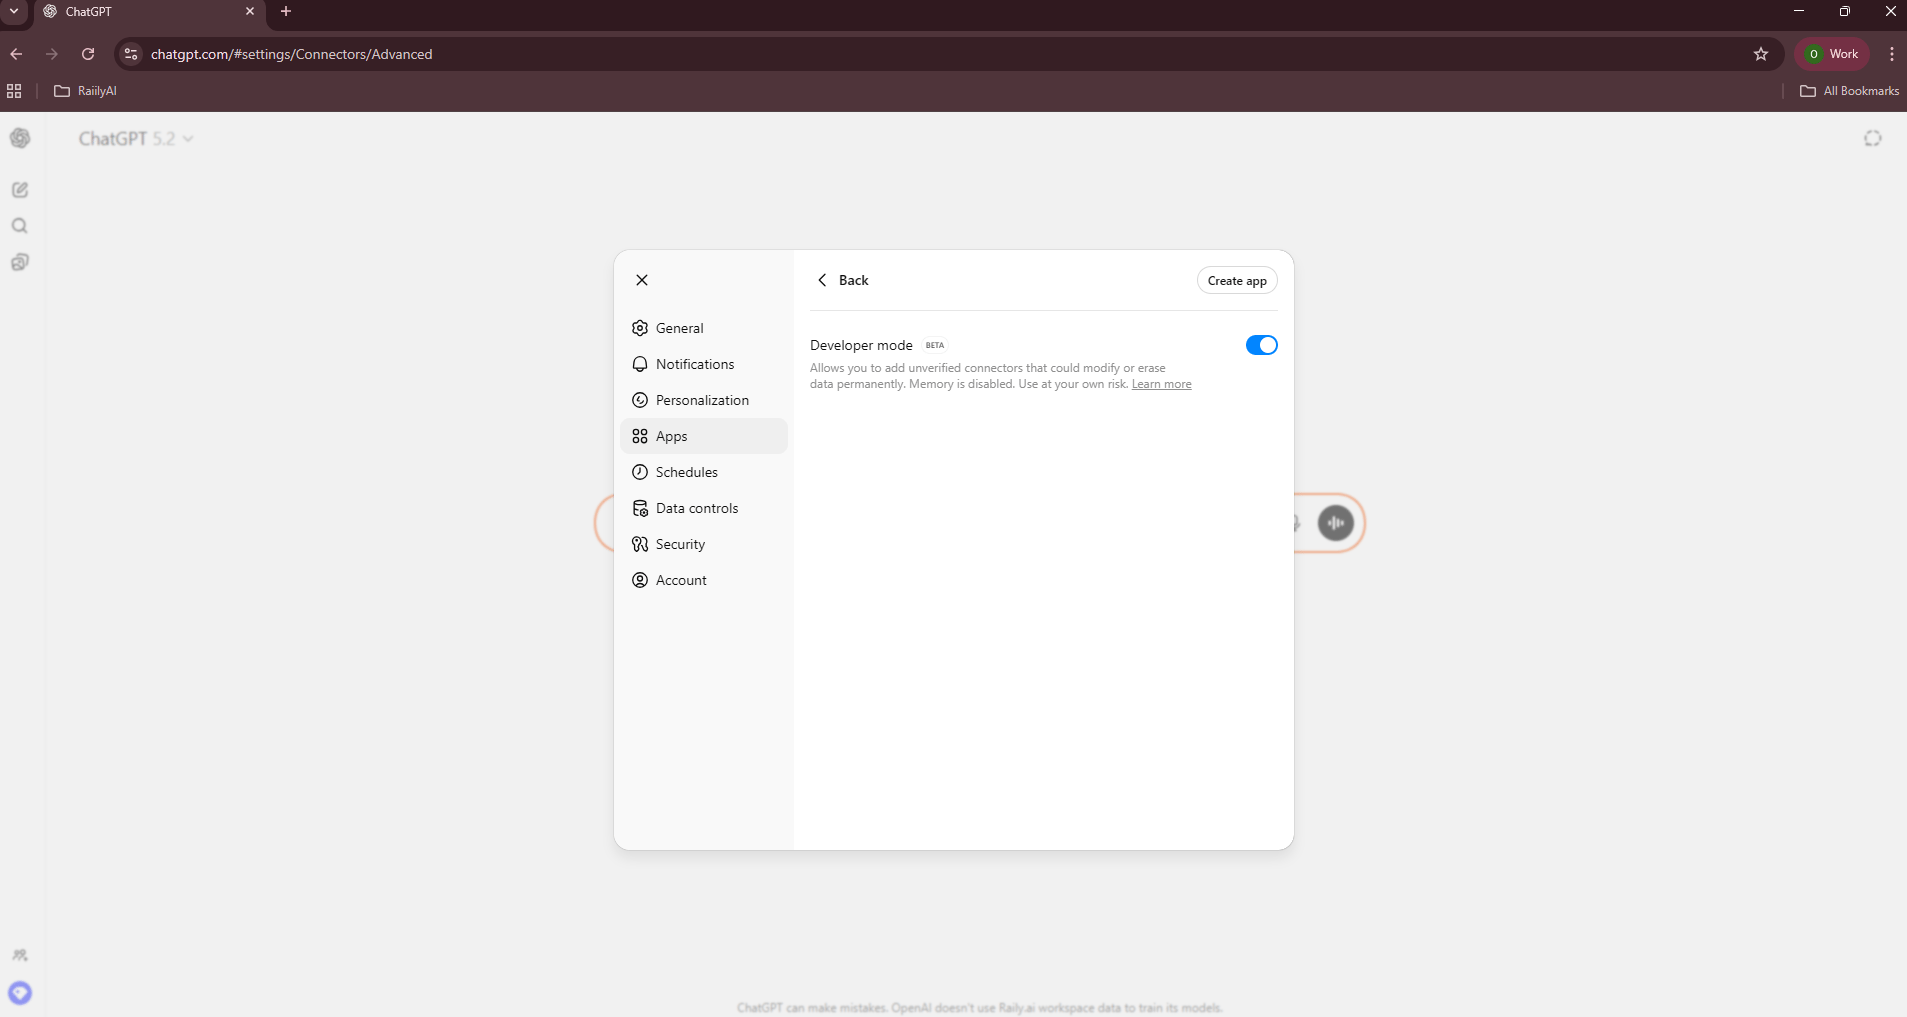The width and height of the screenshot is (1907, 1017).
Task: Open Notifications settings
Action: [704, 364]
